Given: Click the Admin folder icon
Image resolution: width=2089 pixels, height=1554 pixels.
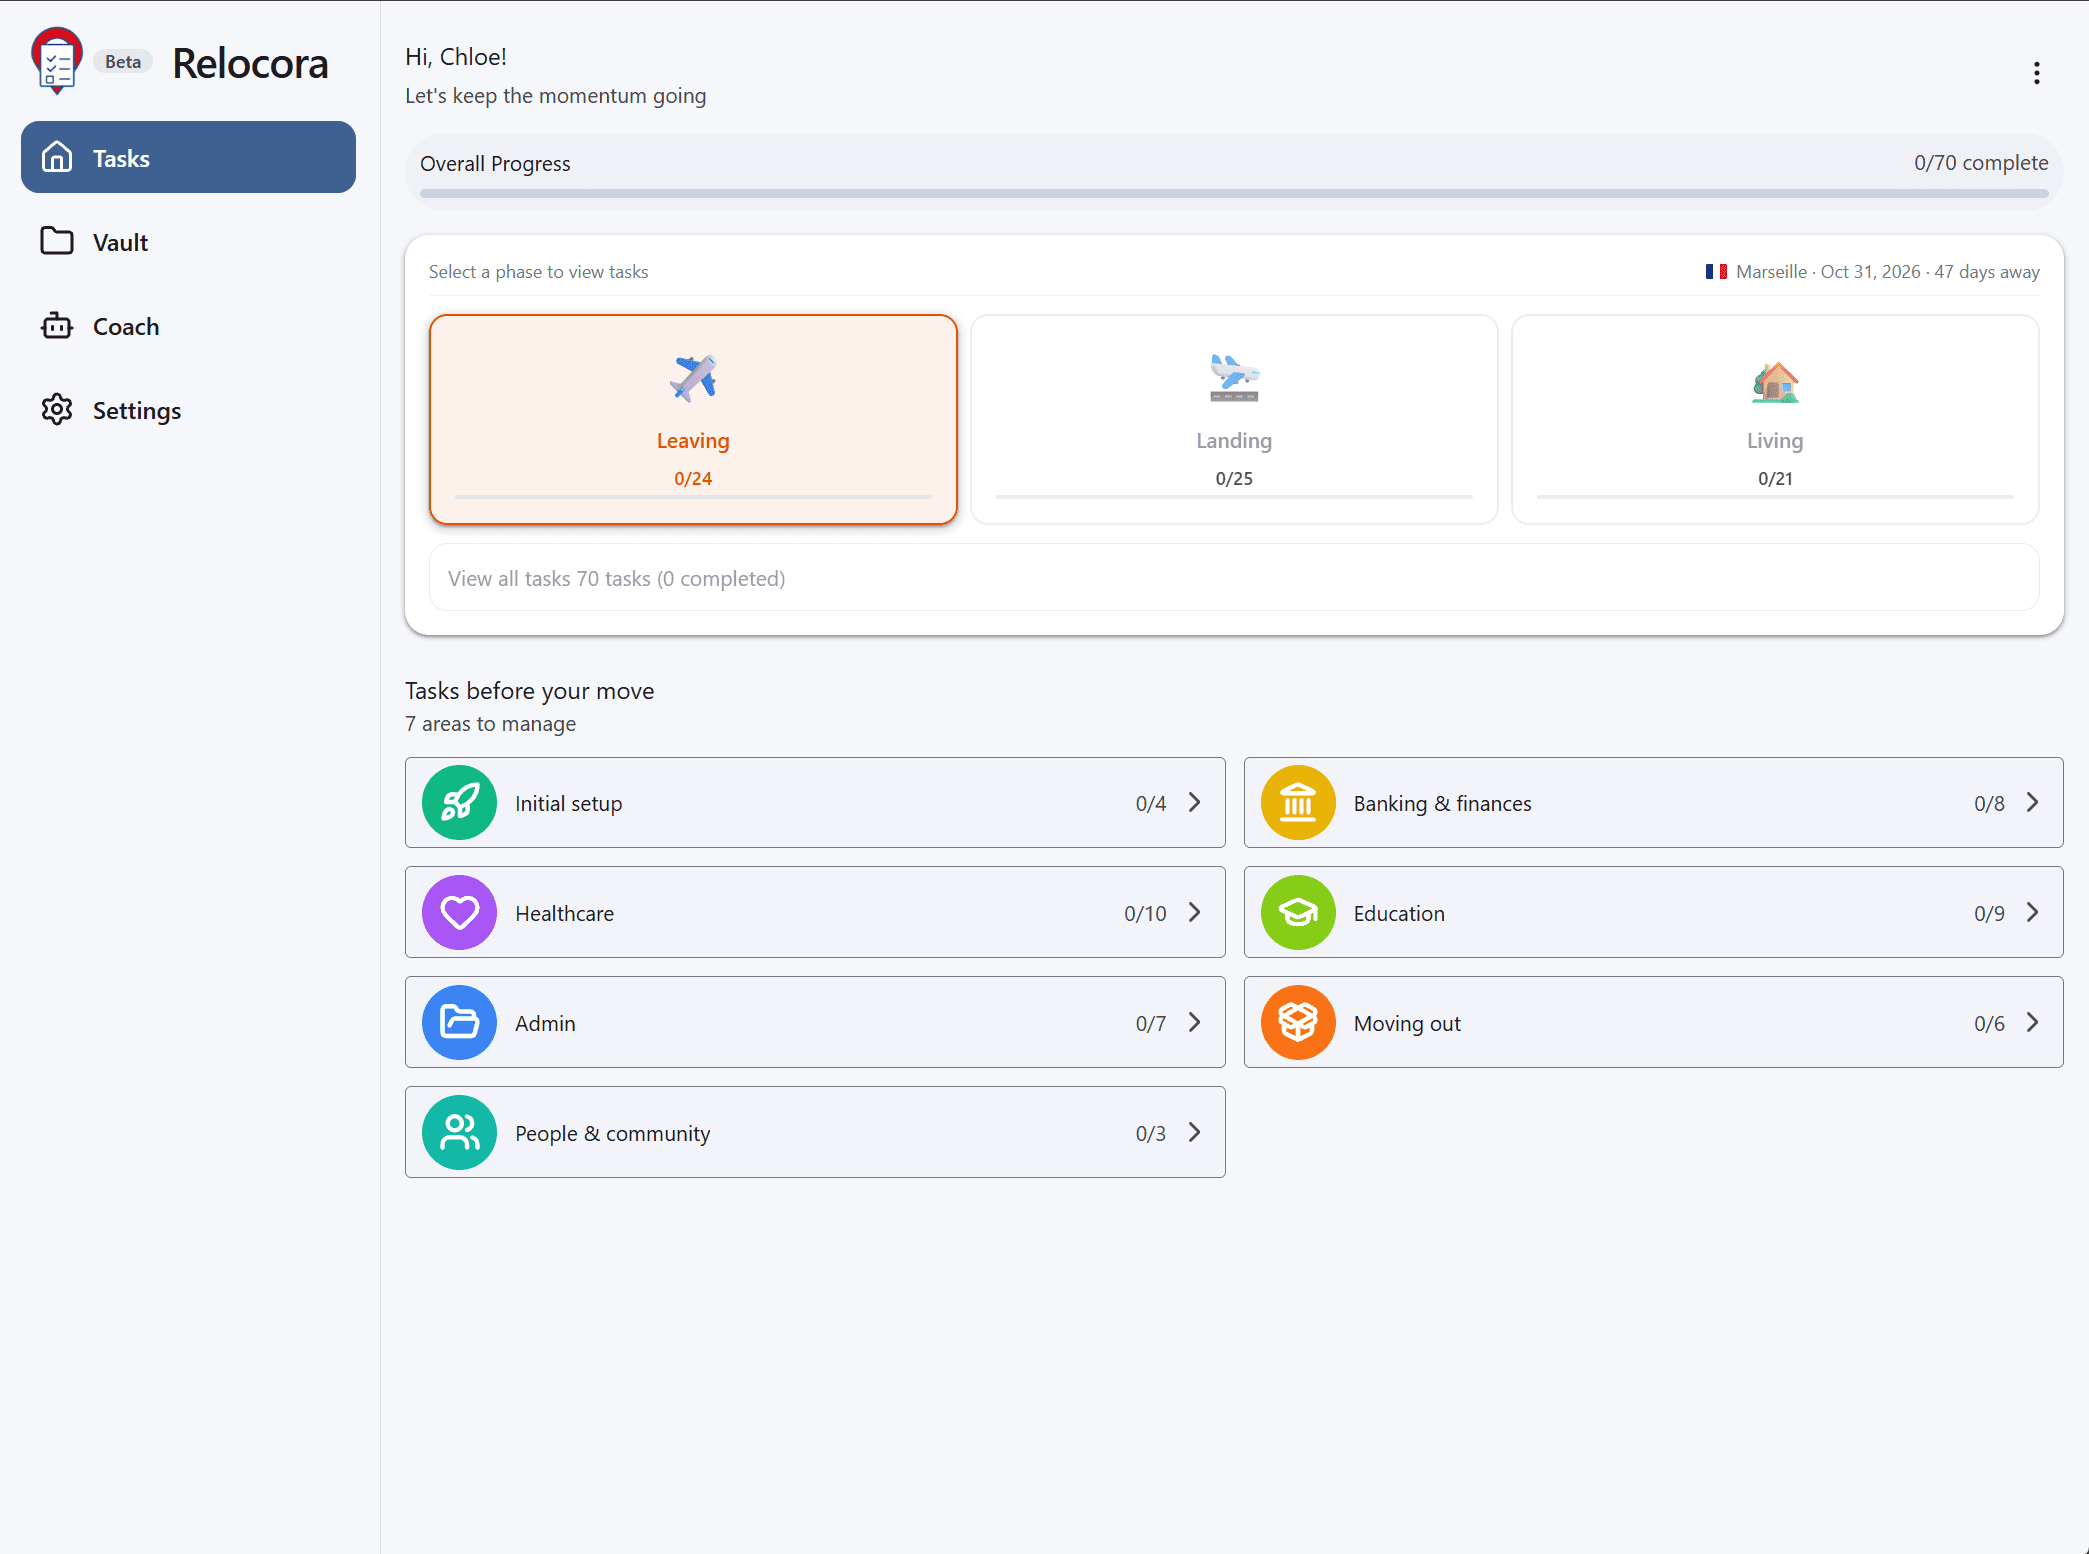Looking at the screenshot, I should 459,1023.
